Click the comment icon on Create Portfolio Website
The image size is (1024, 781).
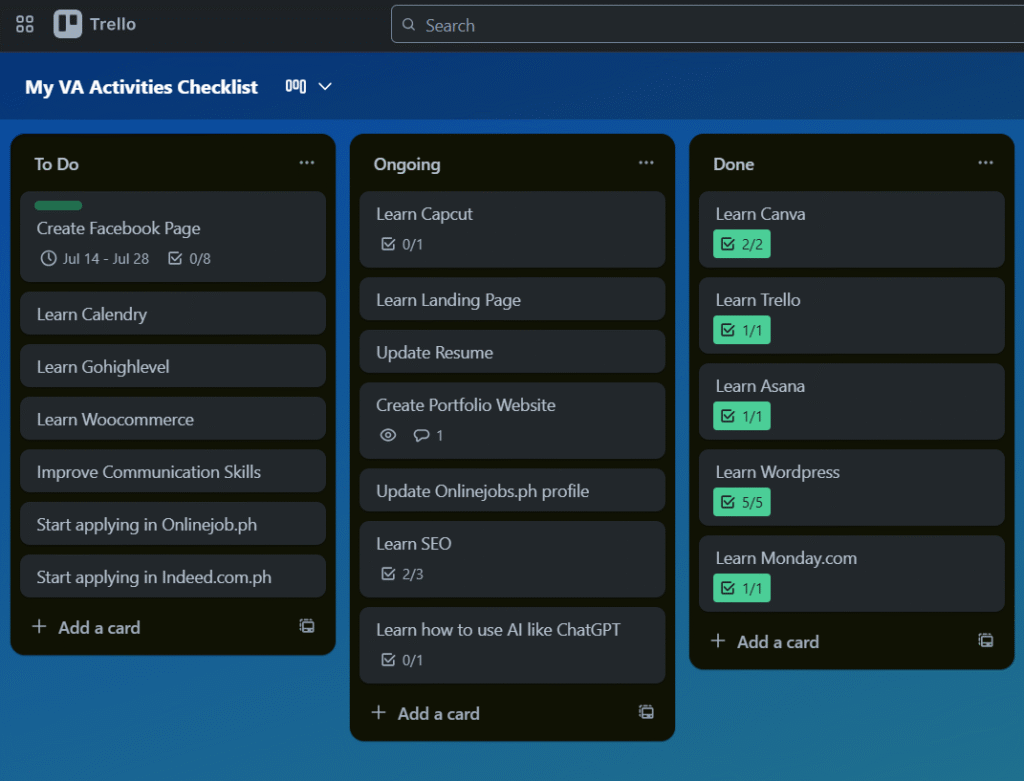[421, 435]
